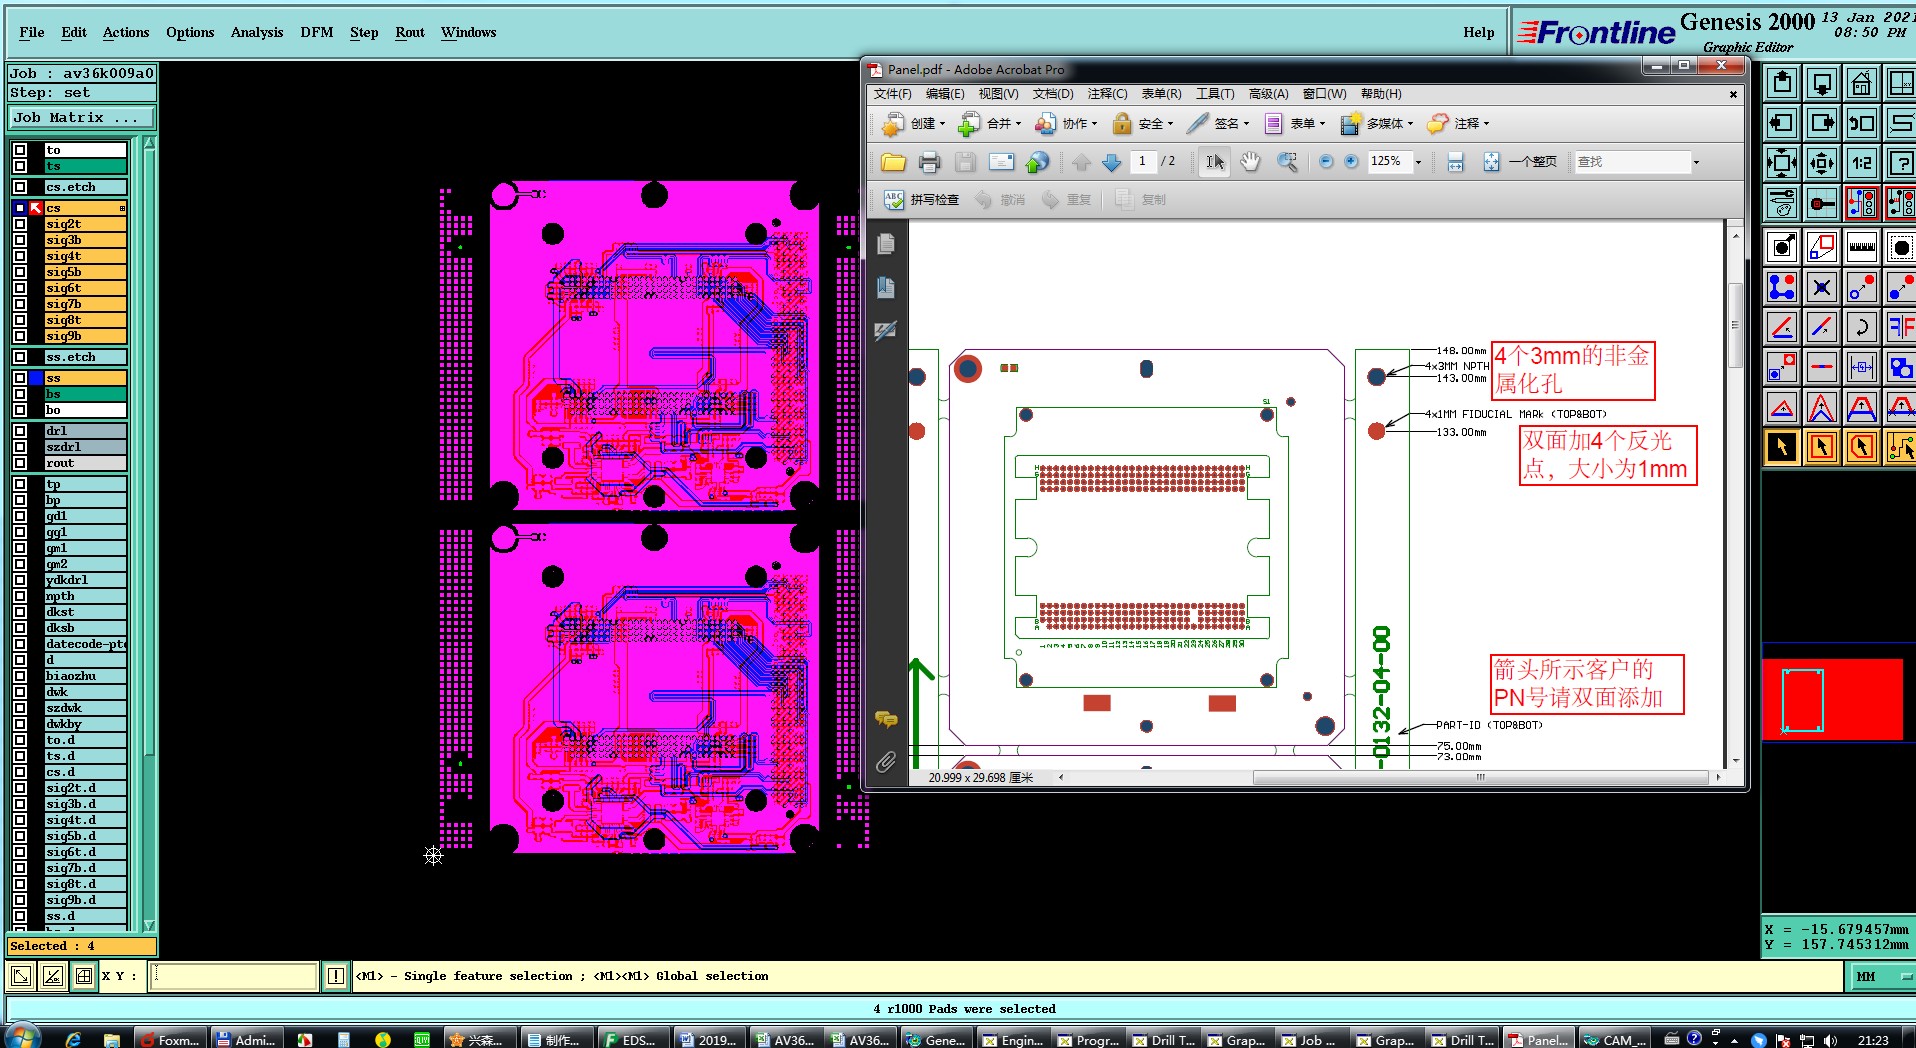Open the 协作 (Collaborate) dropdown
This screenshot has height=1048, width=1916.
(1066, 124)
